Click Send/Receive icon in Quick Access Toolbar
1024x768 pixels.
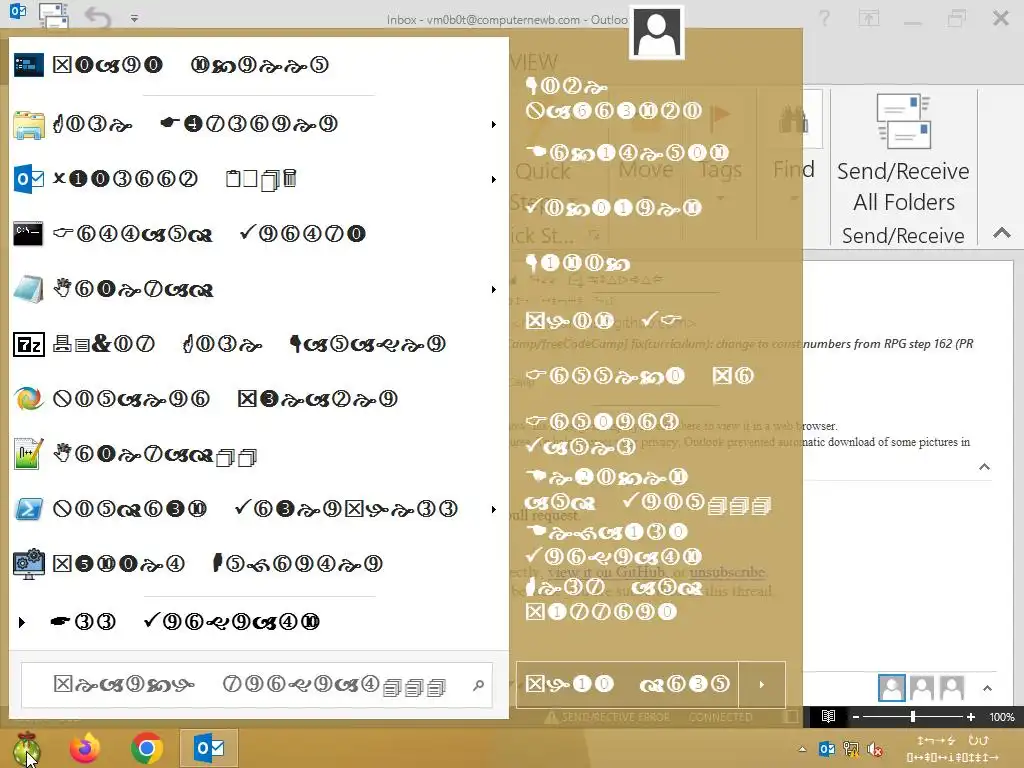tap(54, 16)
